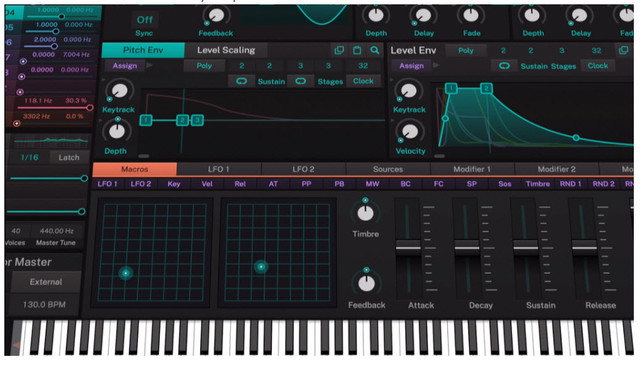
Task: Click the Pitch Env Assign button
Action: 125,66
